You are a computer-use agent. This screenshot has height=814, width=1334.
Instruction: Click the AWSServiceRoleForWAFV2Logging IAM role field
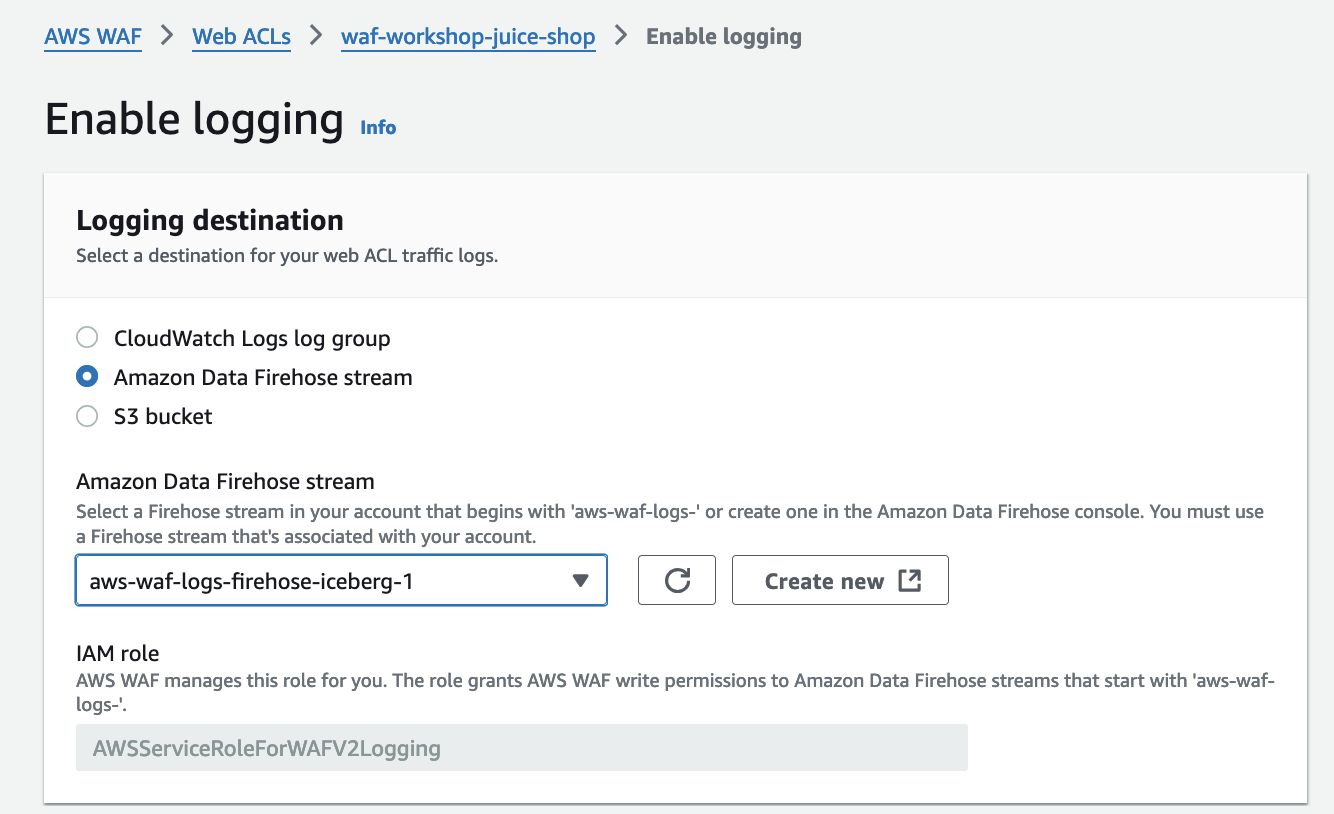[522, 747]
